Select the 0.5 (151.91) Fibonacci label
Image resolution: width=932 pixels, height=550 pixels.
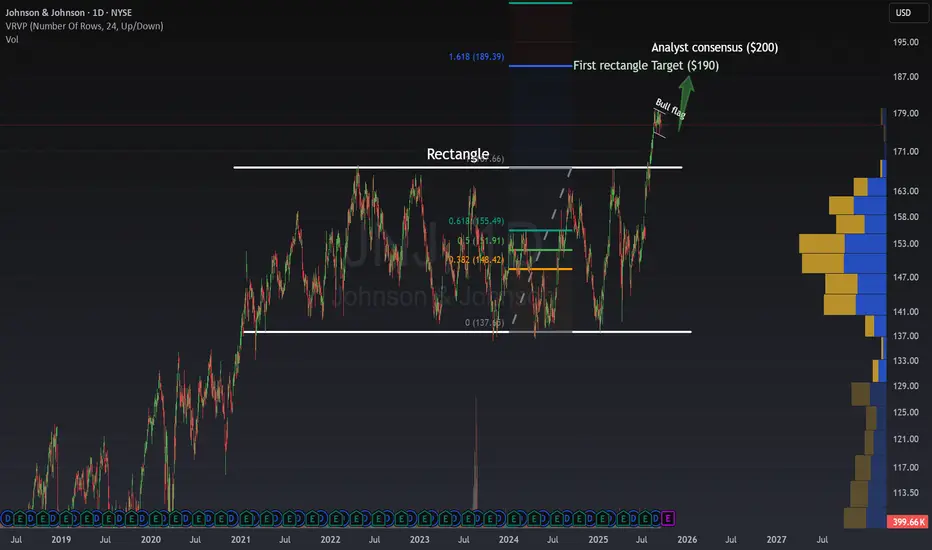[480, 241]
